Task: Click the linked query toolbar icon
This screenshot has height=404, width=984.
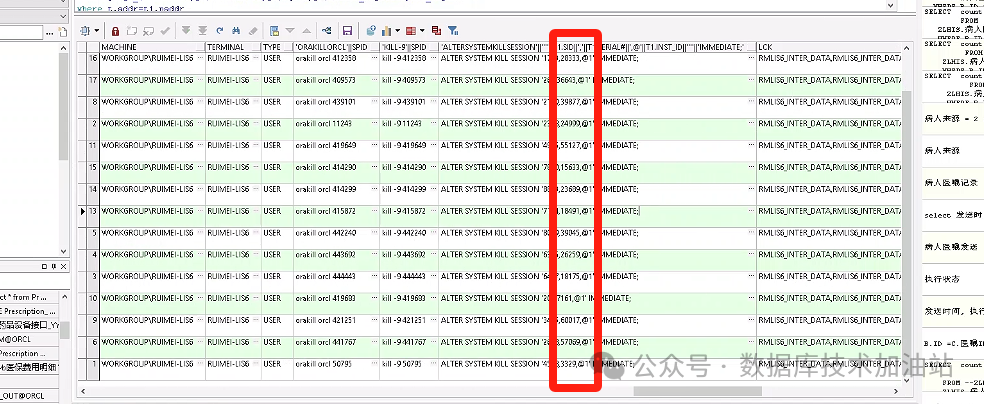Action: [327, 30]
